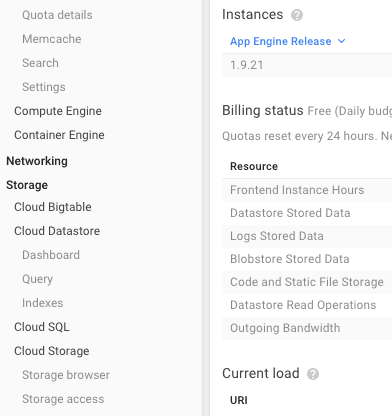
Task: Click the Resource column header
Action: click(254, 166)
